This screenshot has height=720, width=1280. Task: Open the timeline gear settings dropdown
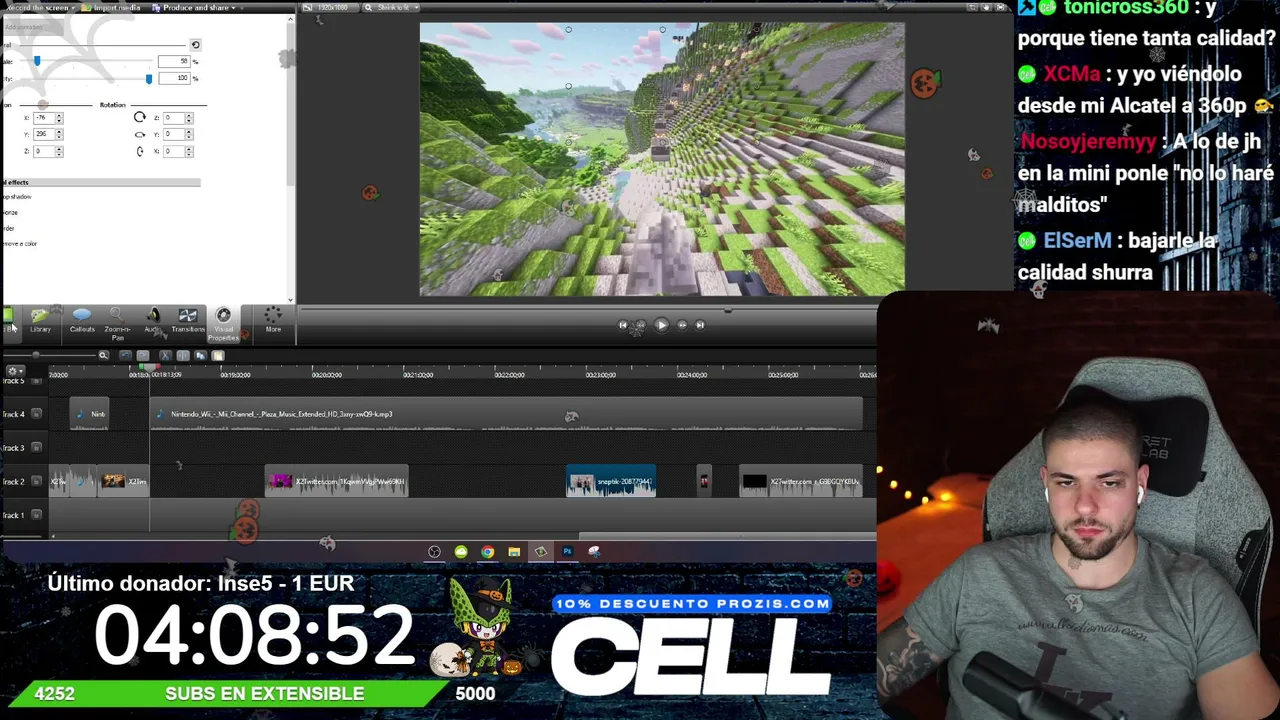tap(14, 371)
